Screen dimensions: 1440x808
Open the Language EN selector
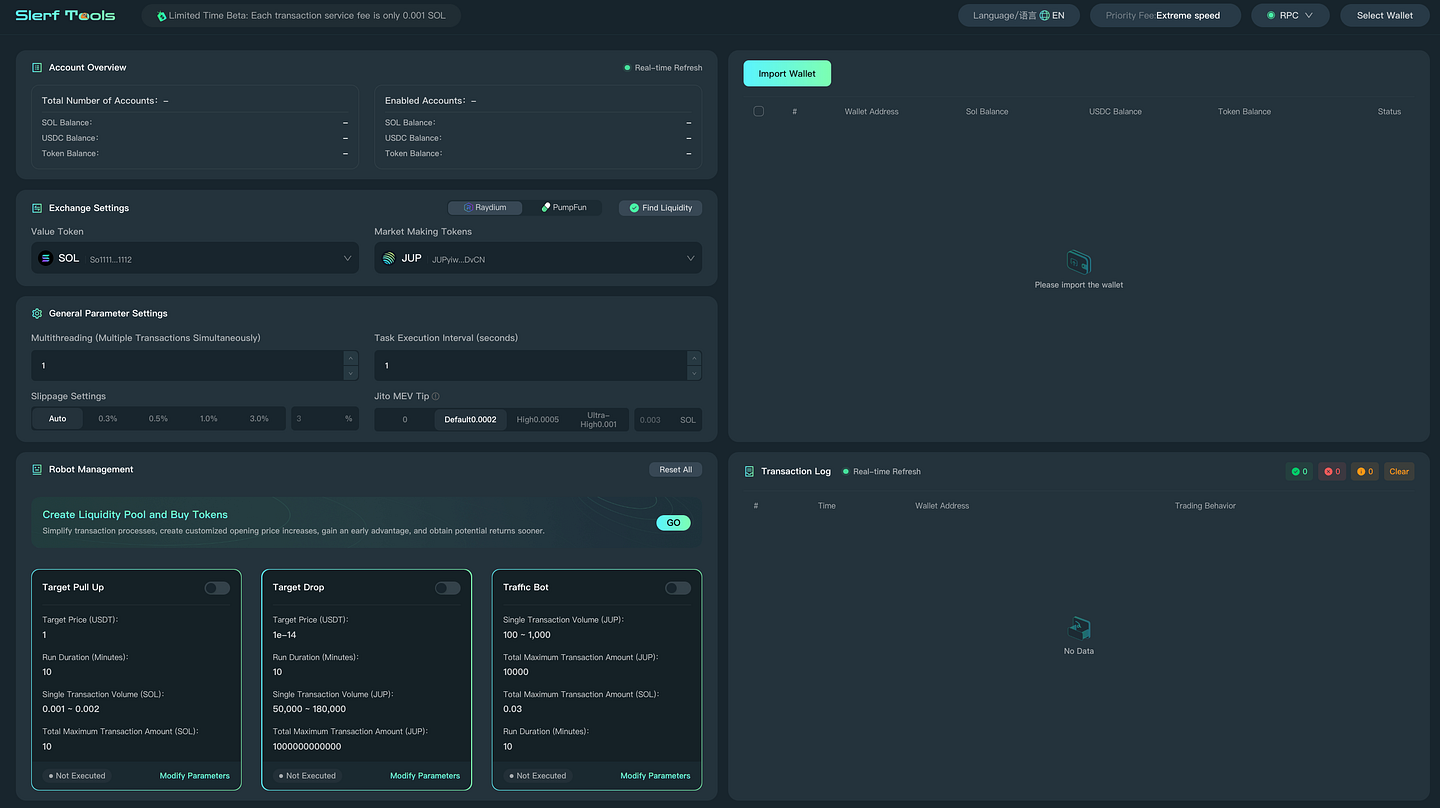(1019, 16)
